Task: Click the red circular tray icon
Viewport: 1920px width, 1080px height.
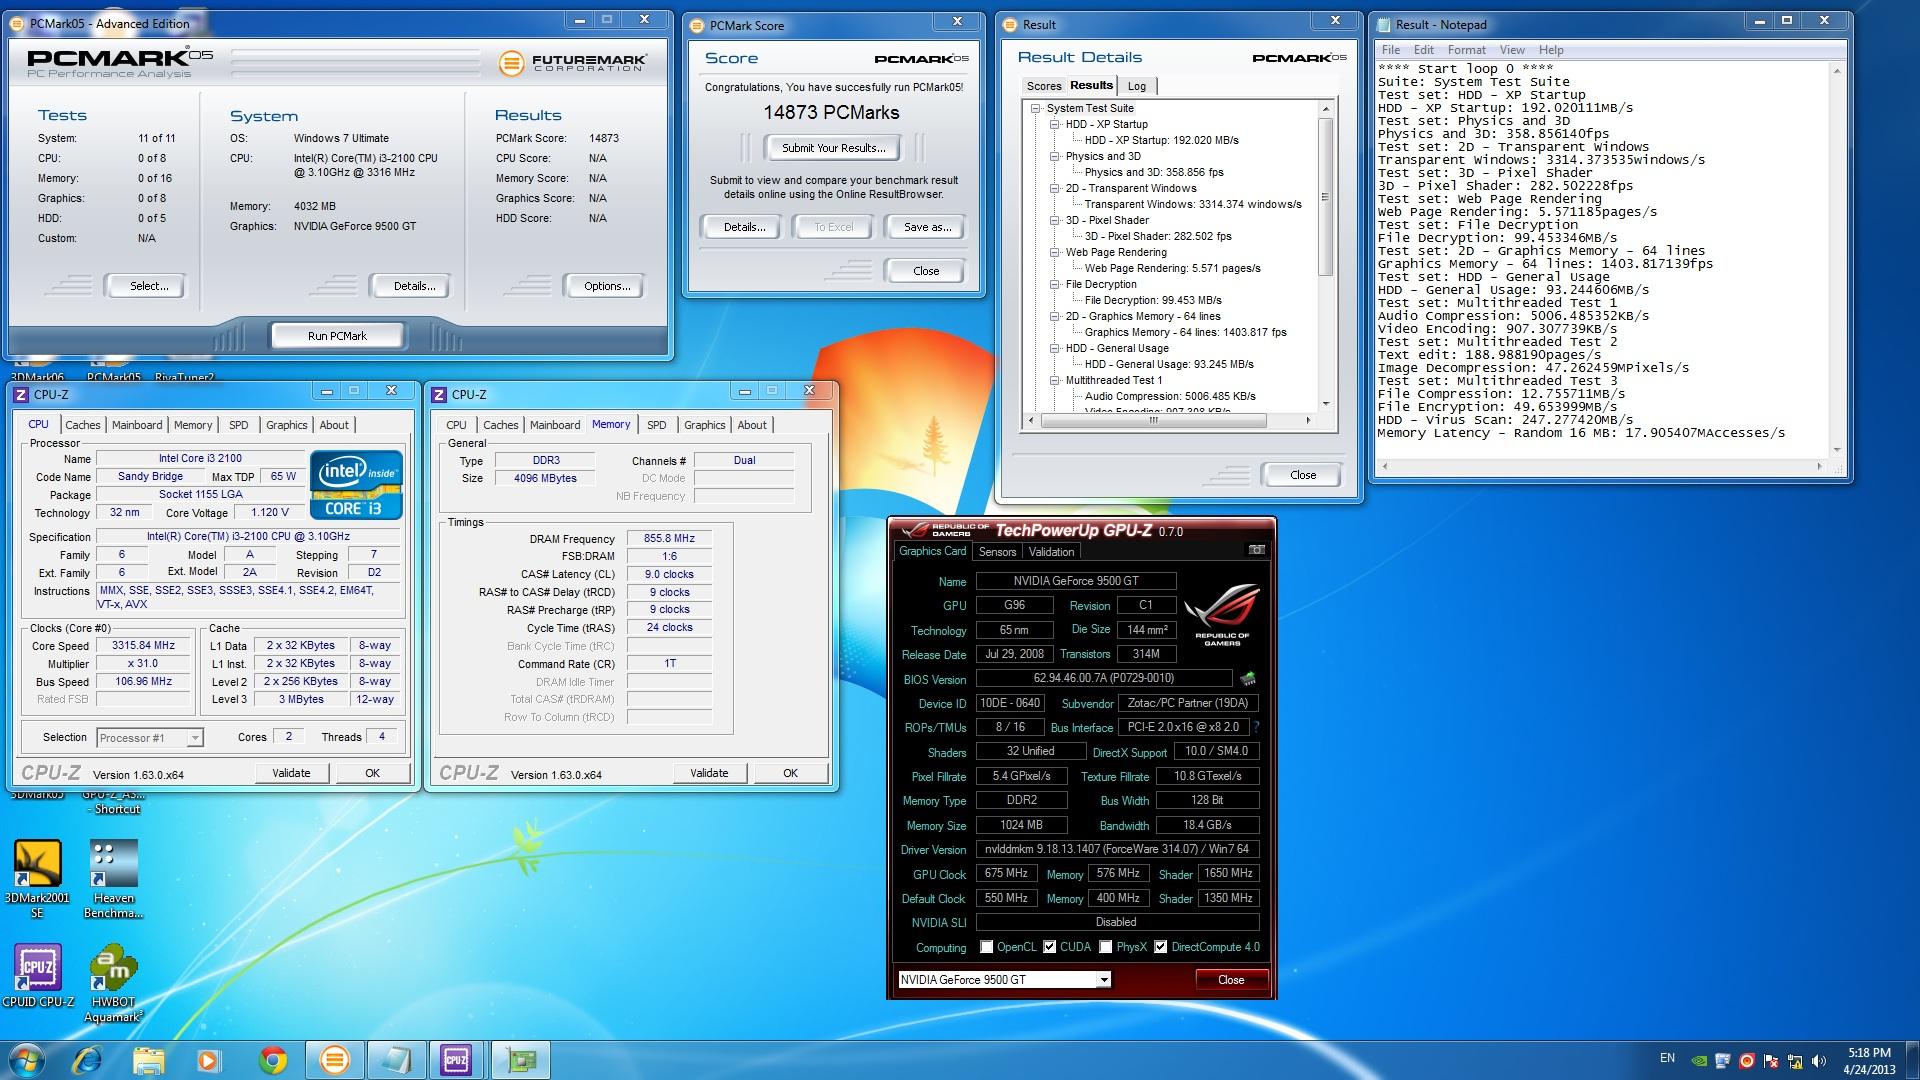Action: (1747, 1060)
